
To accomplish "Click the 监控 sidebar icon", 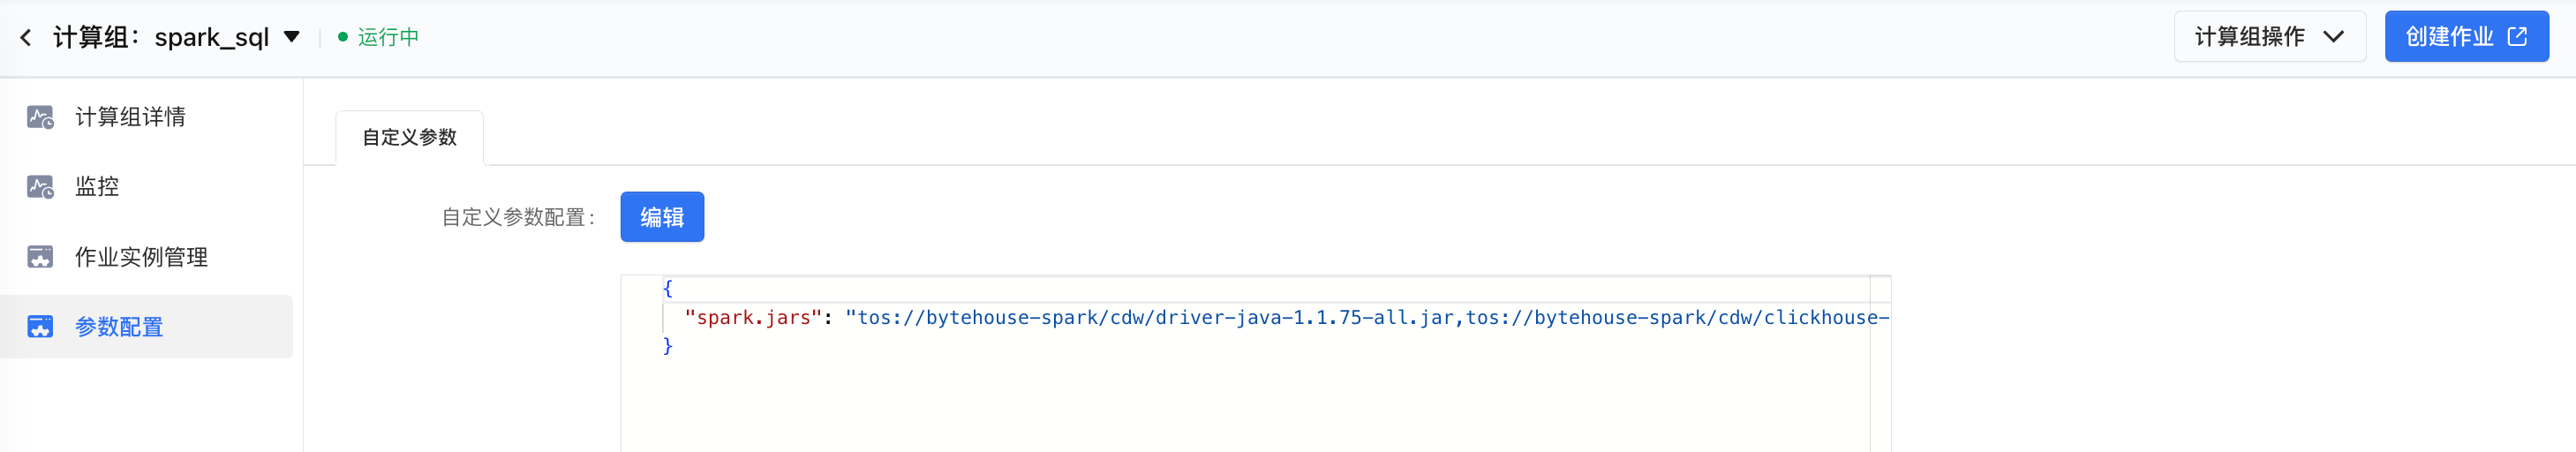I will tap(40, 187).
